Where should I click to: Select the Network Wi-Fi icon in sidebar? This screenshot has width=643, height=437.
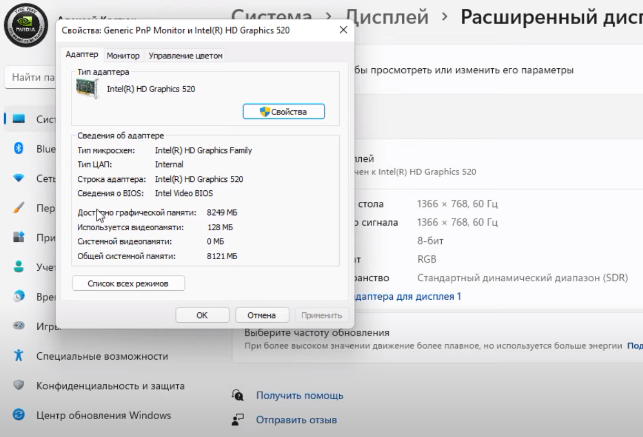[x=18, y=178]
